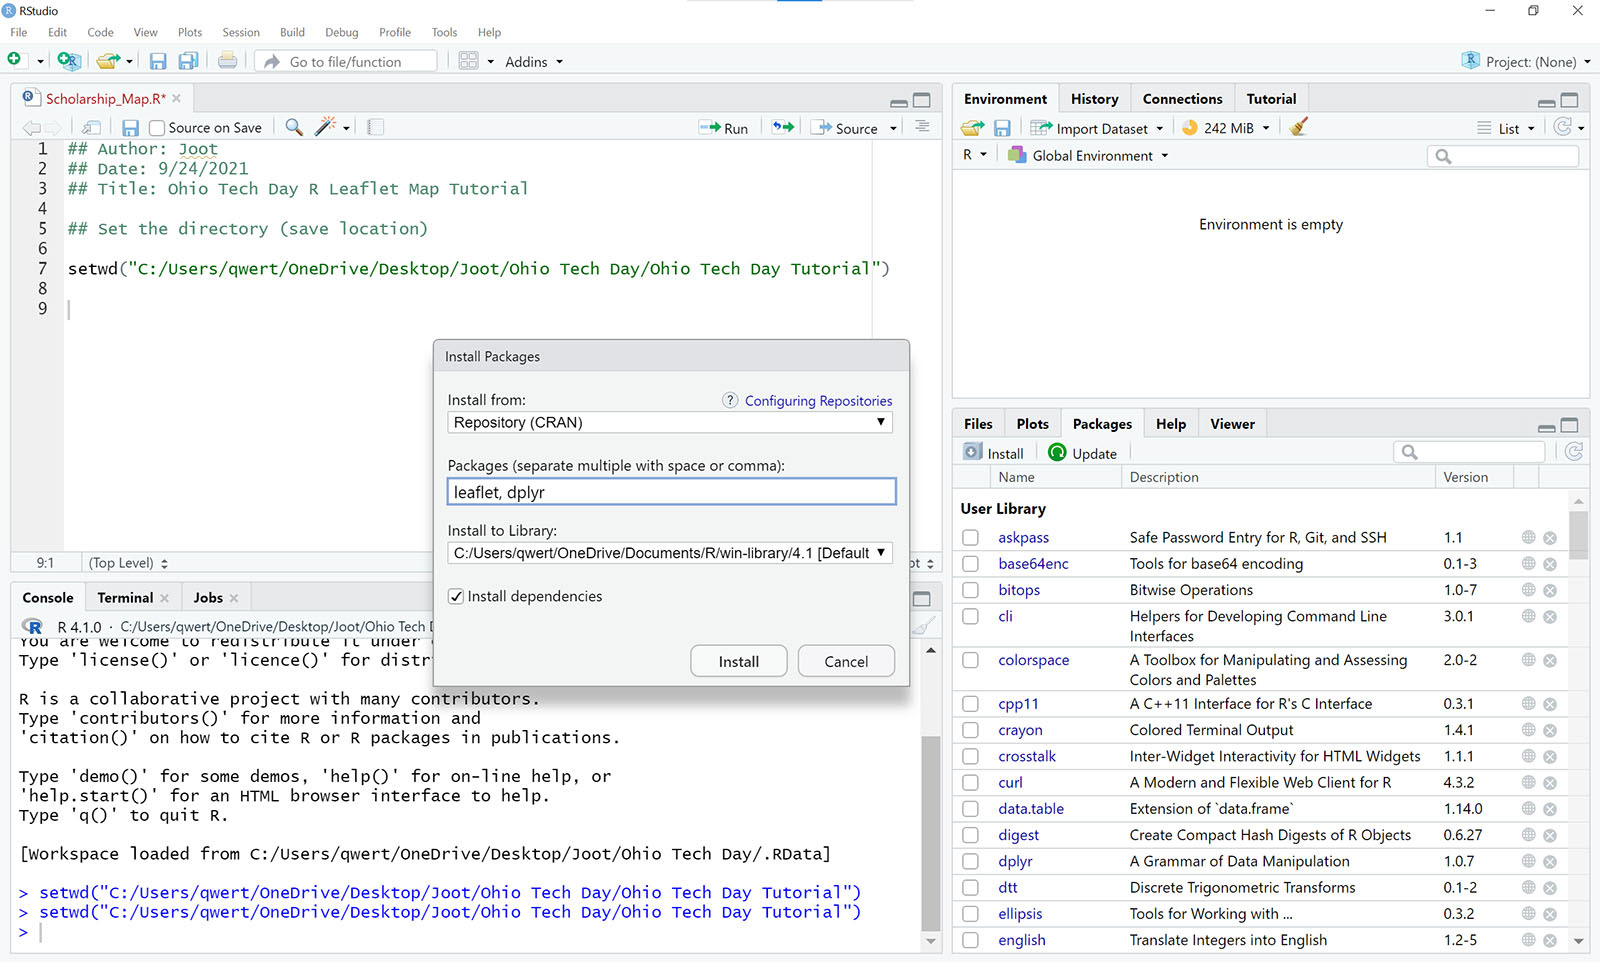
Task: Open the colorspace package link
Action: [1033, 660]
